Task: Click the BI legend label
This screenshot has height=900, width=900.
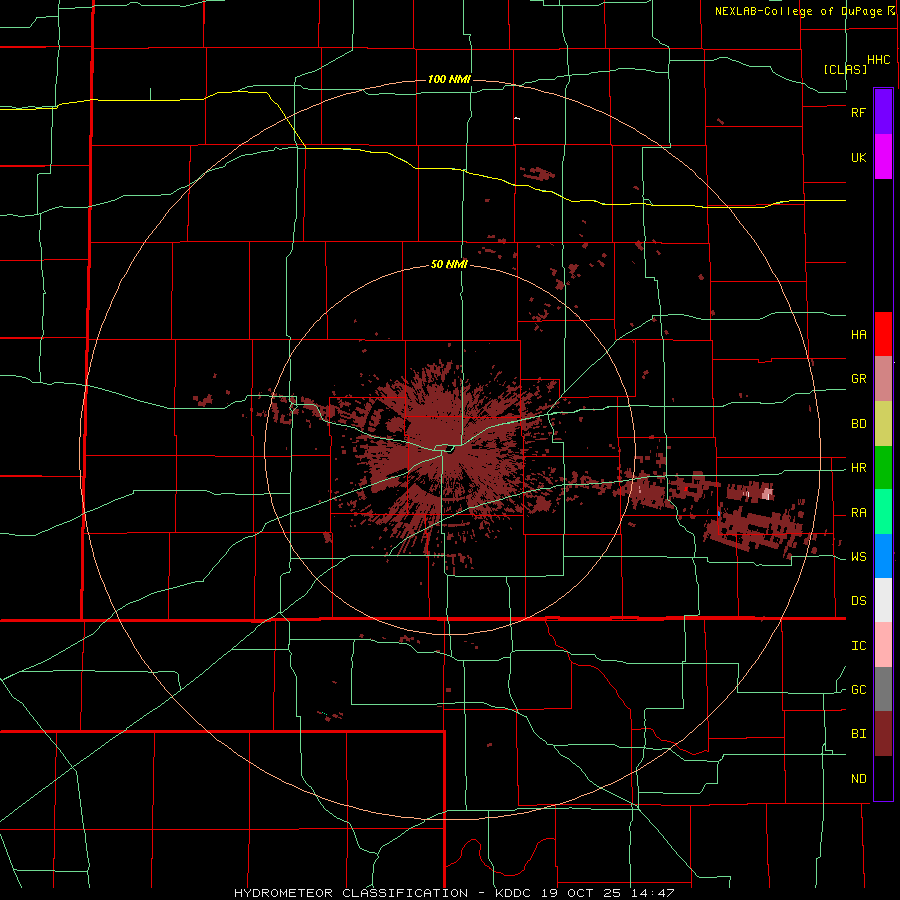Action: point(858,734)
